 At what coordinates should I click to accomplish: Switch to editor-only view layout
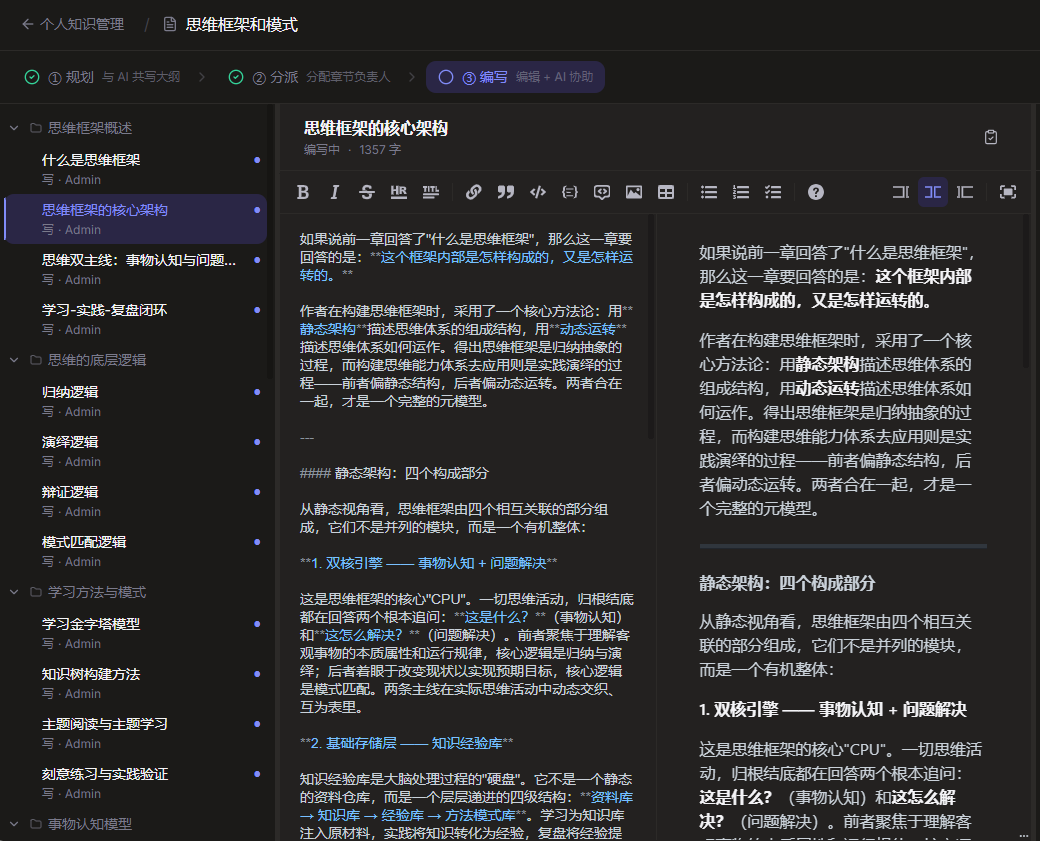(x=901, y=192)
